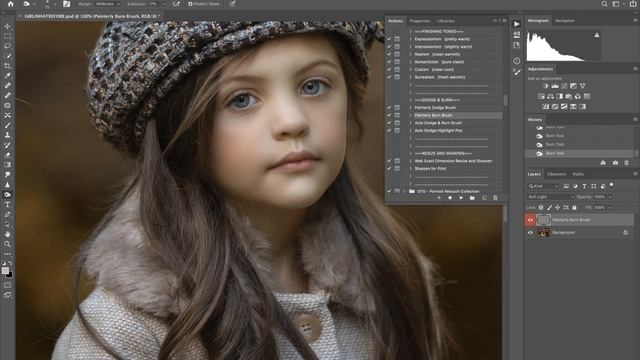The image size is (640, 360).
Task: Click the Begin recording button in Actions panel
Action: point(450,198)
